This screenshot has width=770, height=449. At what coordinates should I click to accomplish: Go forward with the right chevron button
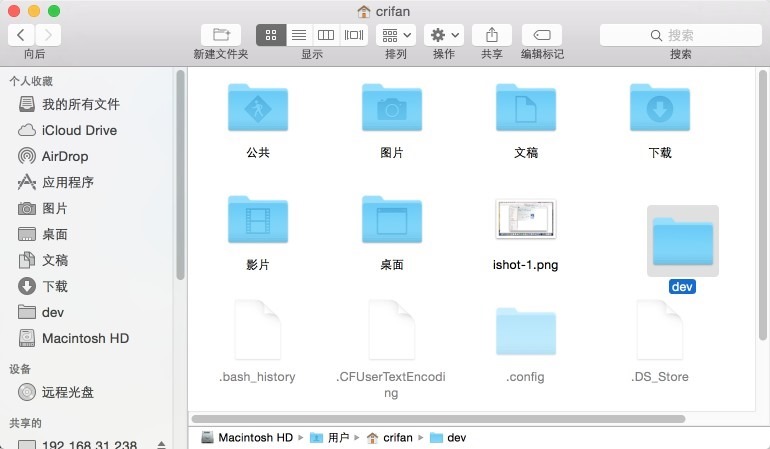pos(48,35)
